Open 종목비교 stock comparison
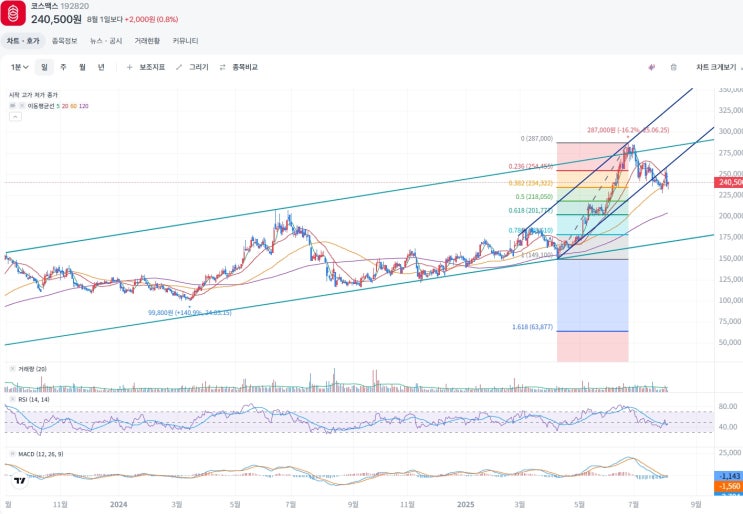 tap(245, 67)
